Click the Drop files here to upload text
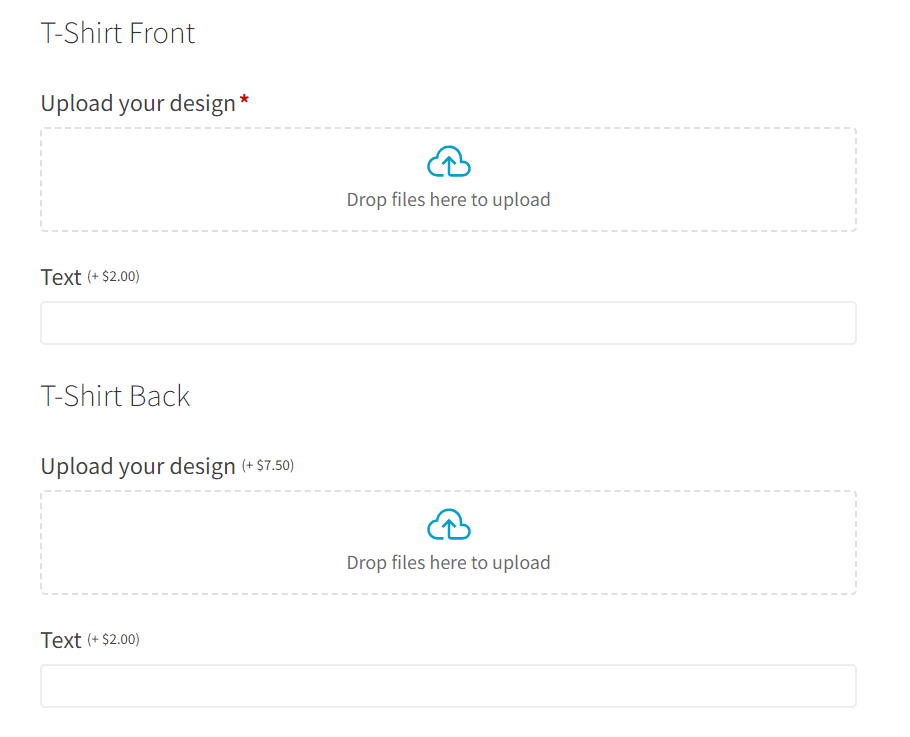 tap(448, 199)
